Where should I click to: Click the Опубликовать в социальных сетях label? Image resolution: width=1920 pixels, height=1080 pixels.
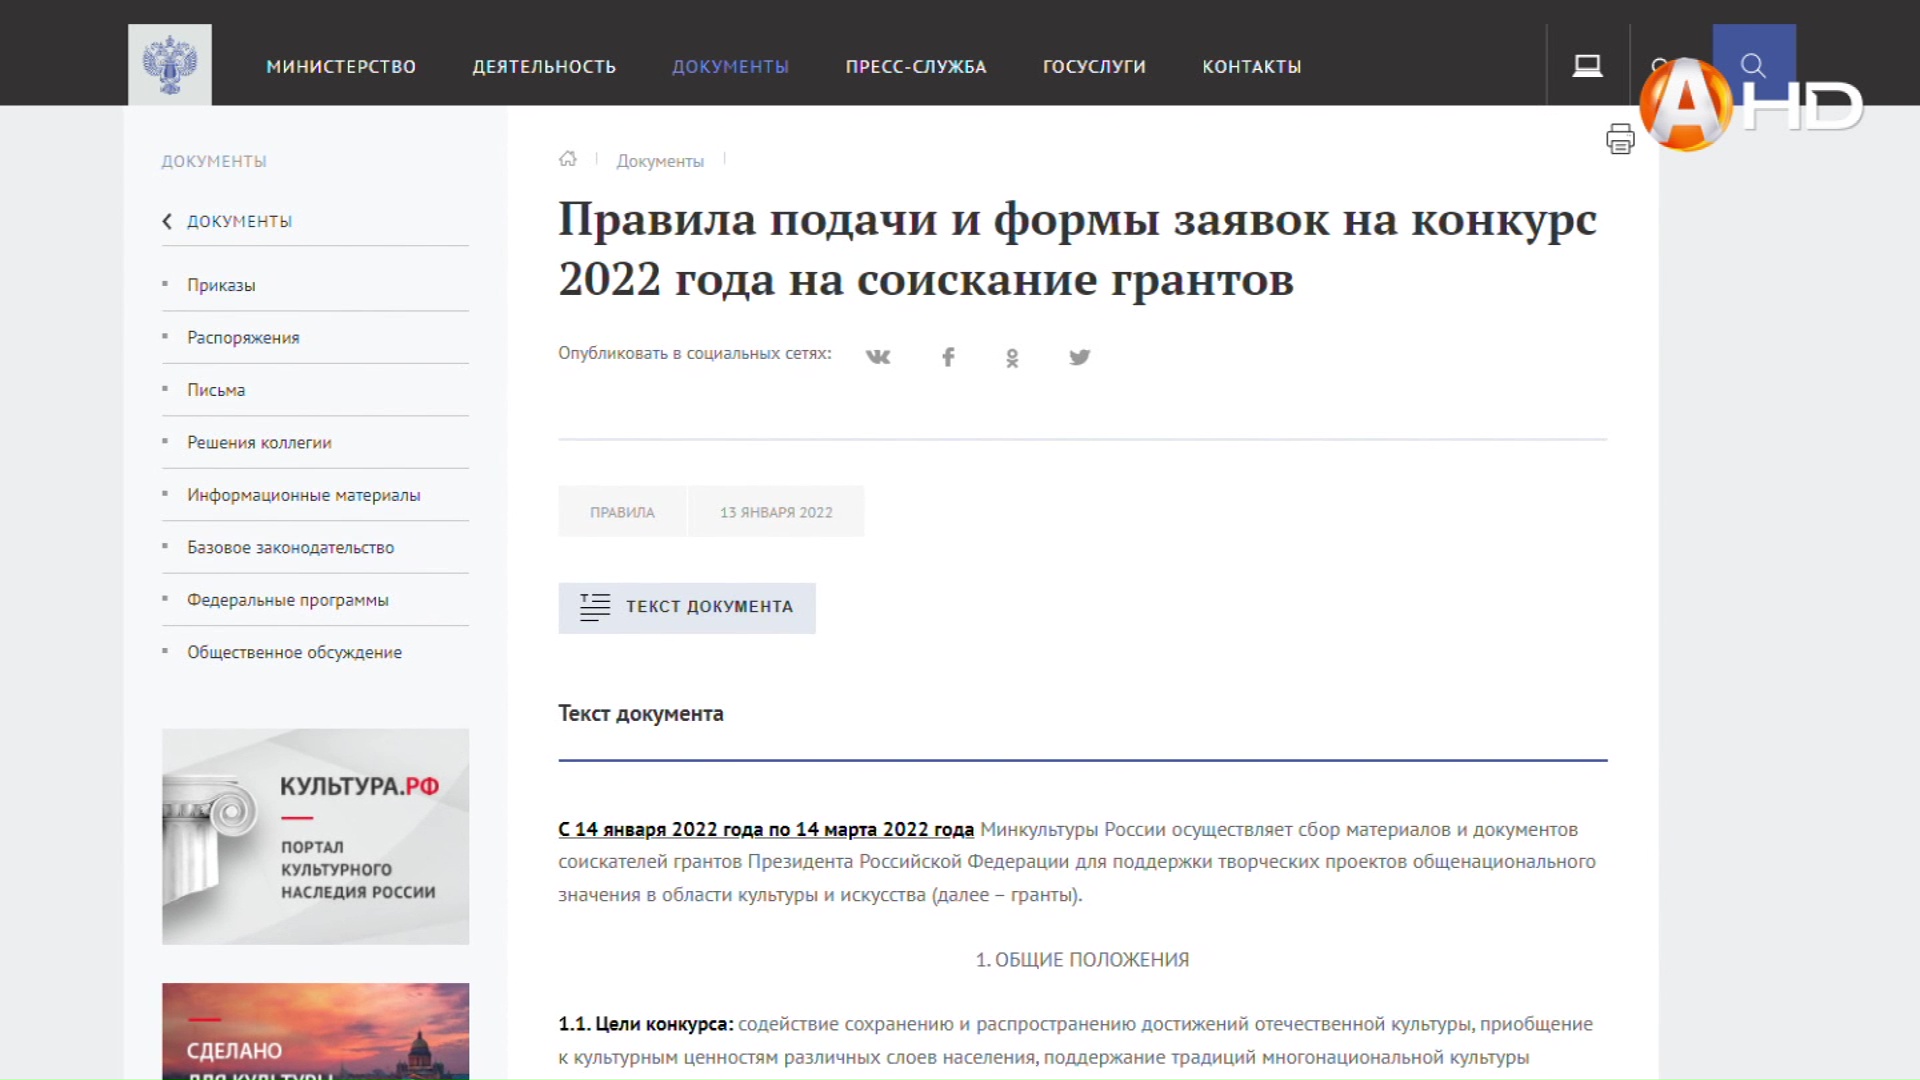click(695, 354)
